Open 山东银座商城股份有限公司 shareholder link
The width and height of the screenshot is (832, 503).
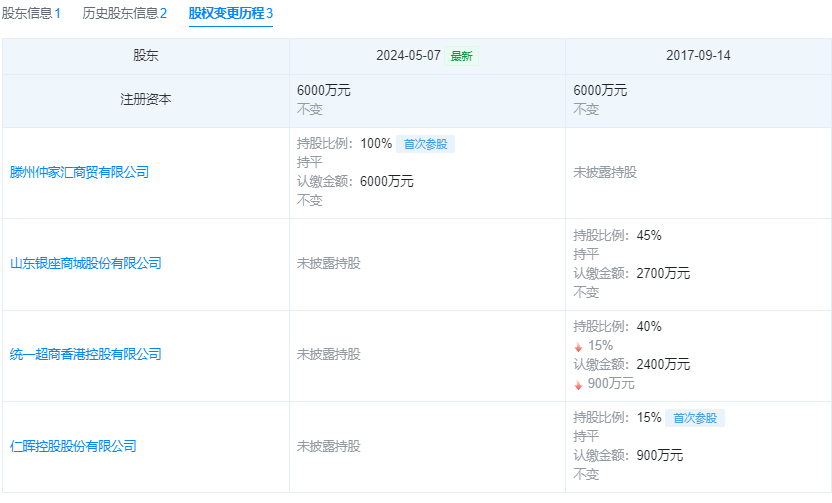click(x=86, y=263)
